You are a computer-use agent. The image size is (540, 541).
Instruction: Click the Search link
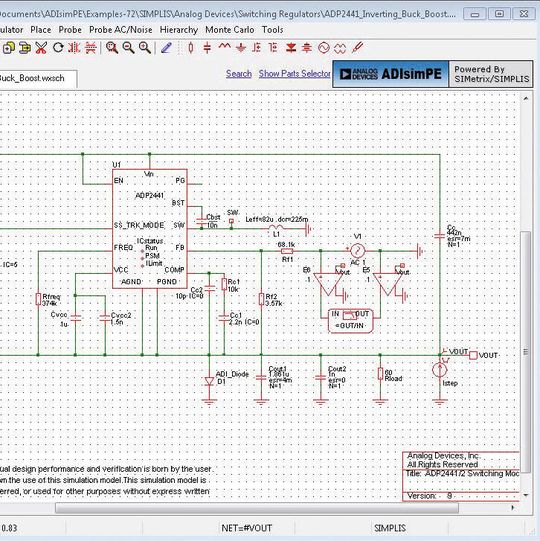tap(239, 73)
